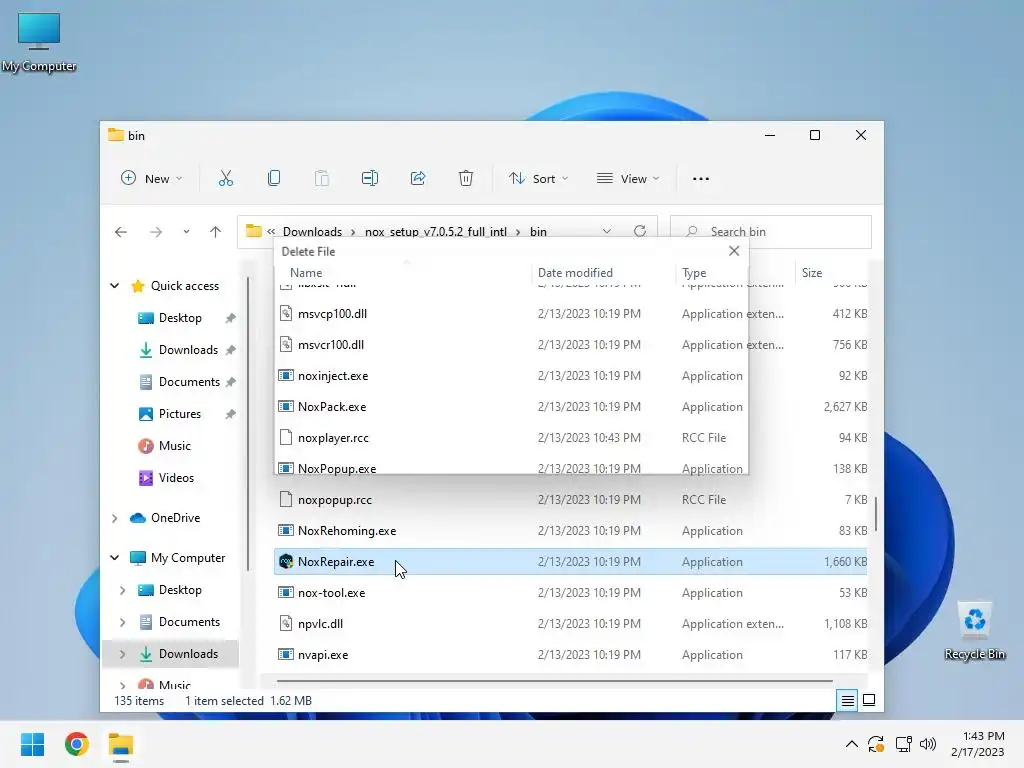Screen dimensions: 1024x768
Task: Click the Delete trash icon
Action: (x=466, y=178)
